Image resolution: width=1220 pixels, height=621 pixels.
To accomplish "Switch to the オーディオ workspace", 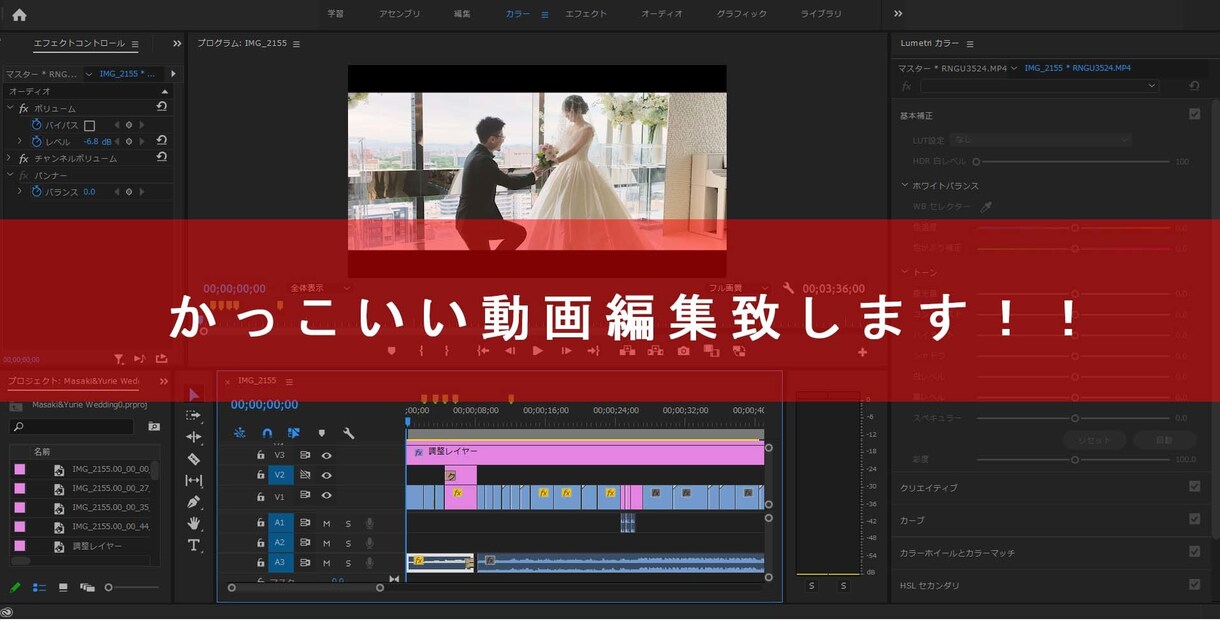I will point(662,14).
